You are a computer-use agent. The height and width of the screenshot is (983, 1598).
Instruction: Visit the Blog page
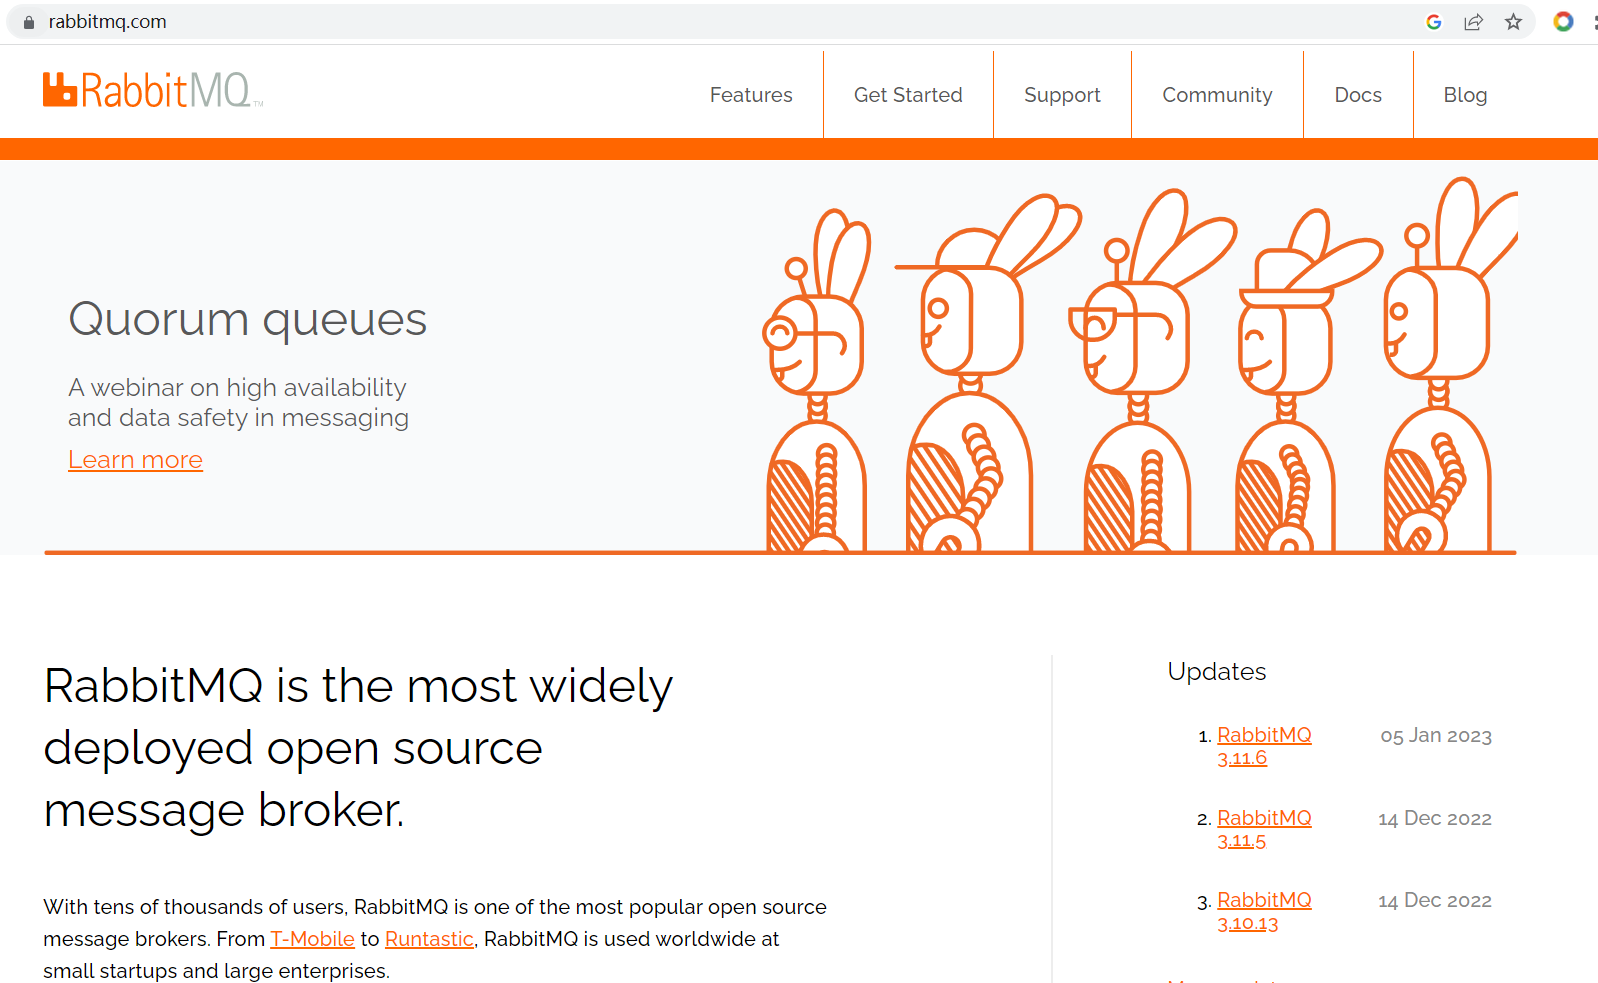pos(1465,95)
